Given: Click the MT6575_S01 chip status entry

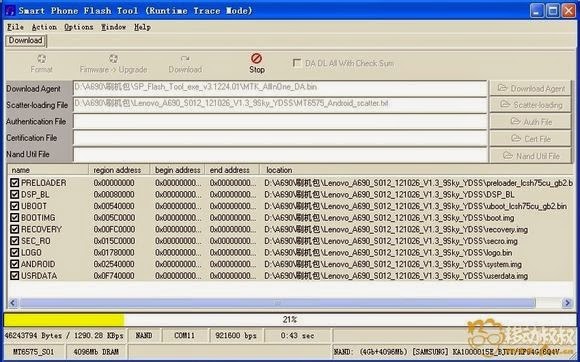Looking at the screenshot, I should (x=34, y=352).
